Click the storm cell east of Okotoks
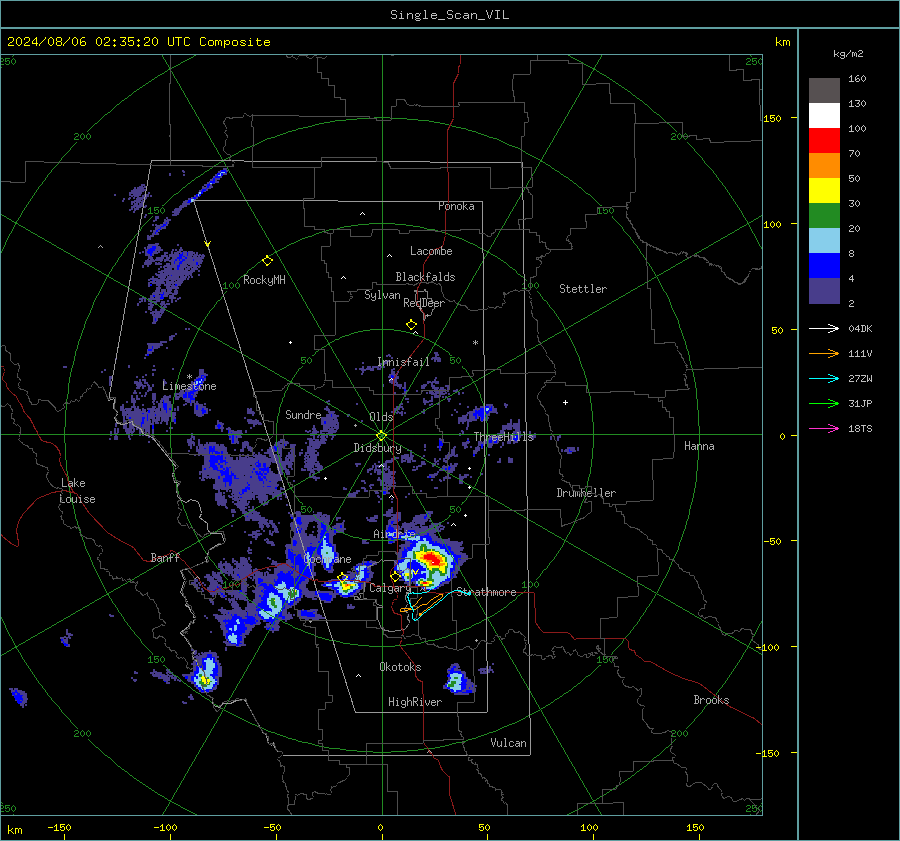Screen dimensions: 900x841 [x=458, y=680]
